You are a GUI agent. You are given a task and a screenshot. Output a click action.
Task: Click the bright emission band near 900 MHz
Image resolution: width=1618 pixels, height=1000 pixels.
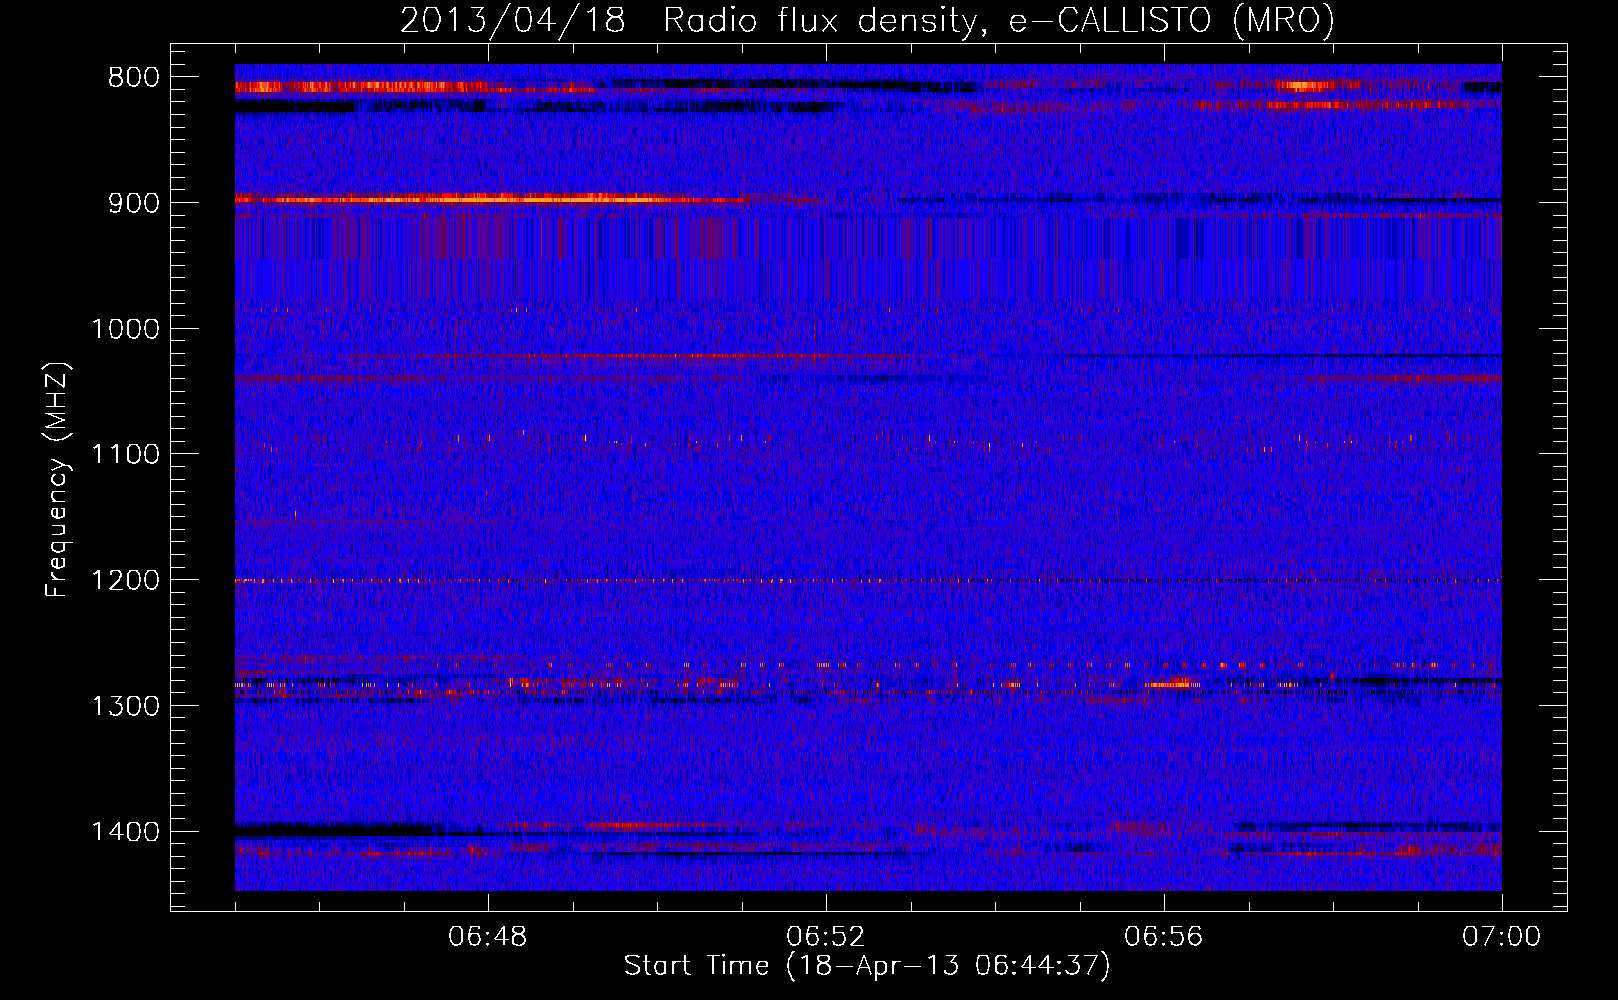click(492, 199)
